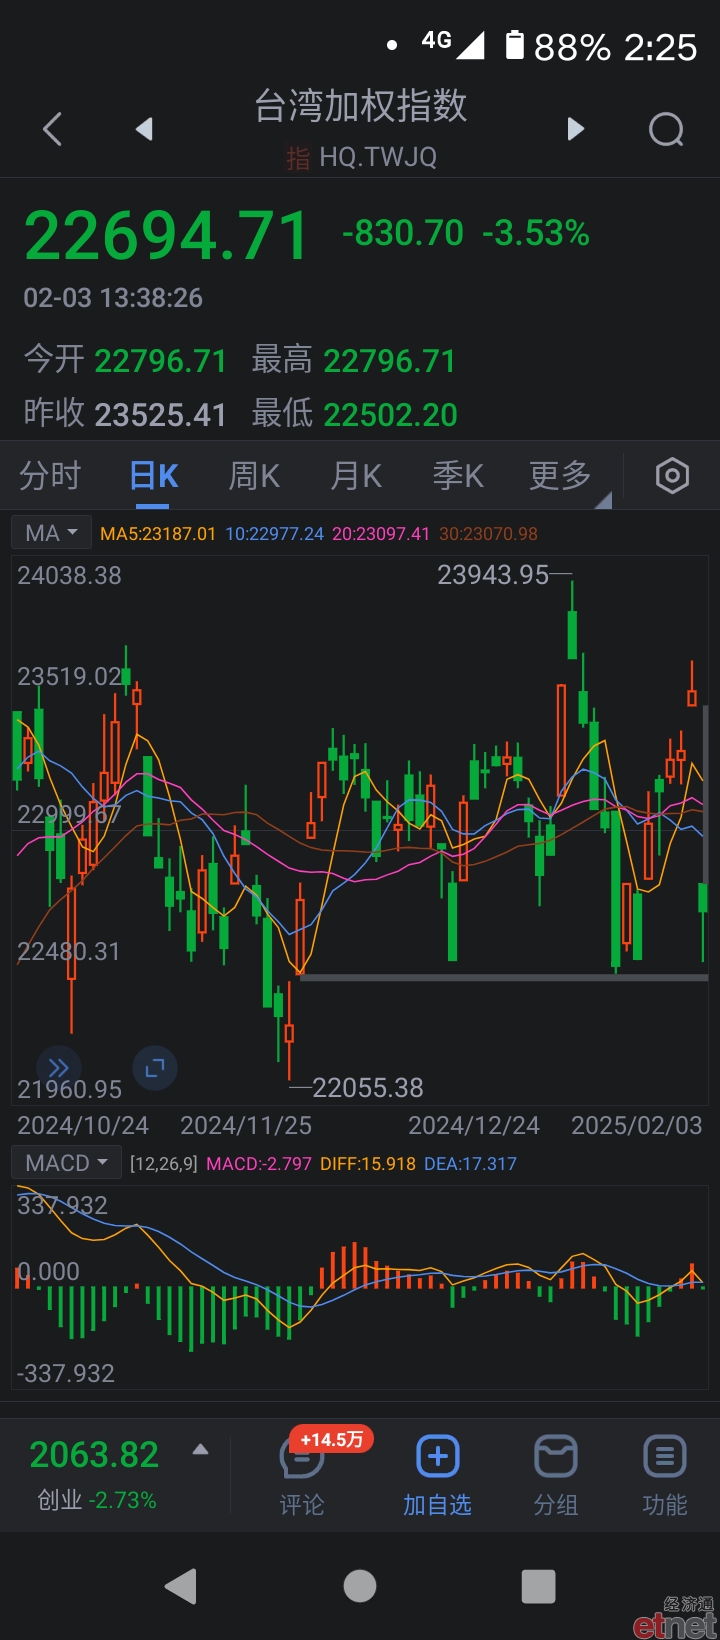The image size is (720, 1640).
Task: Switch to 月K monthly chart tab
Action: [356, 476]
